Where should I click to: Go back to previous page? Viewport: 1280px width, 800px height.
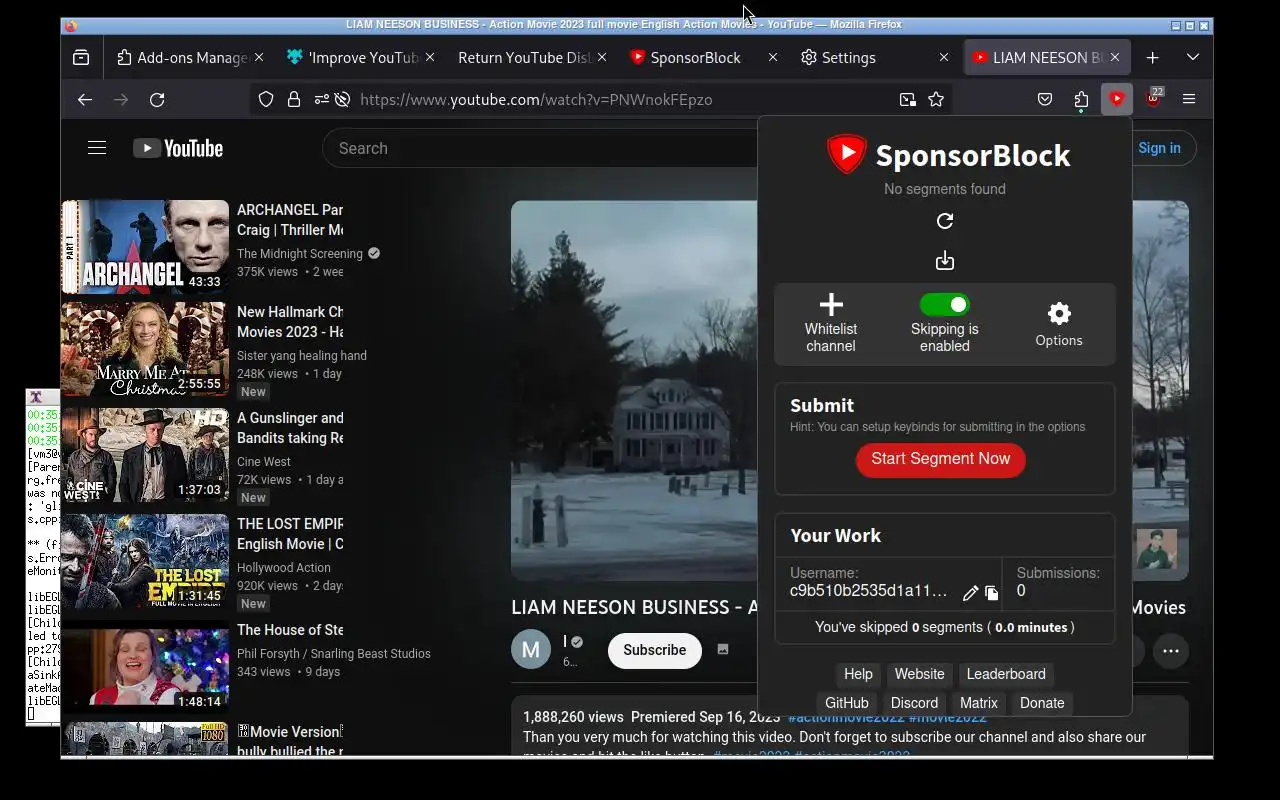[x=85, y=99]
